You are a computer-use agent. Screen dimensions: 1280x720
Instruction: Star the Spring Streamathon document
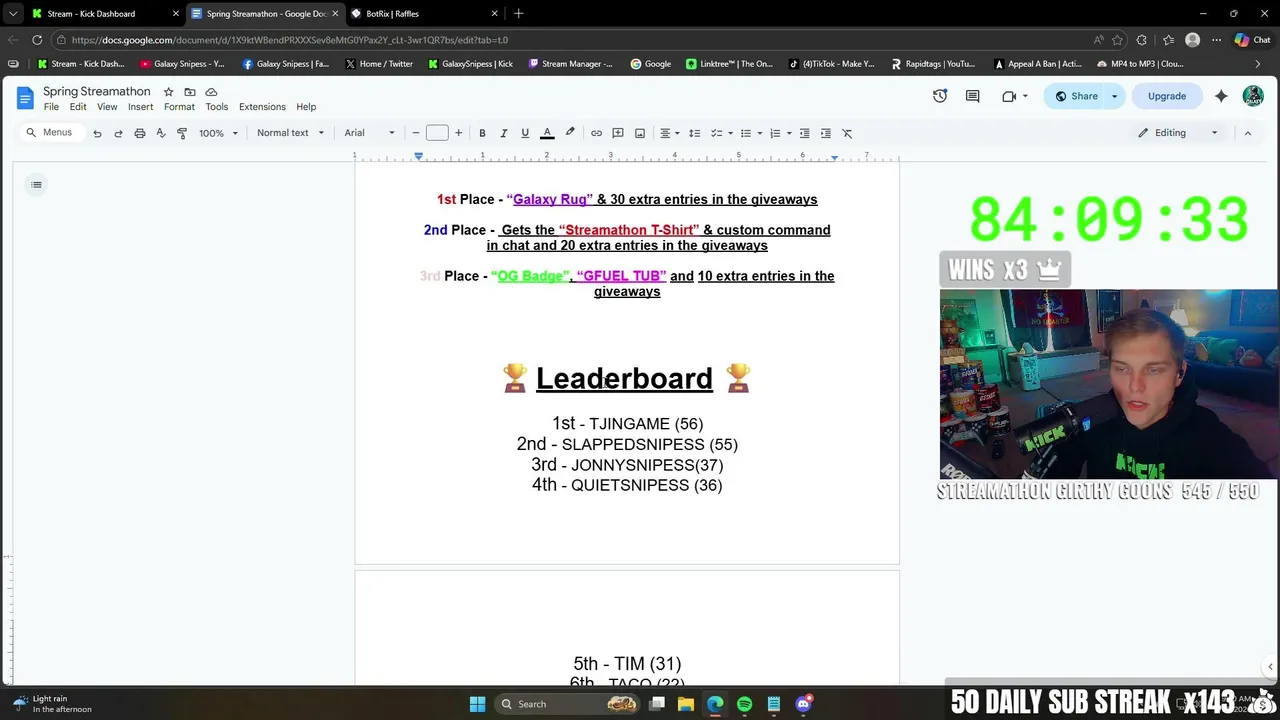tap(168, 92)
